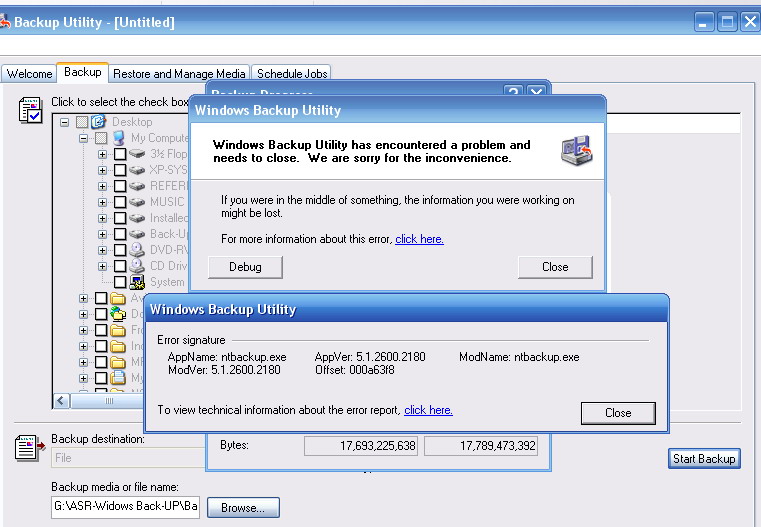Click the tree's horizontal scrollbar thumb
The image size is (761, 527).
coord(108,401)
